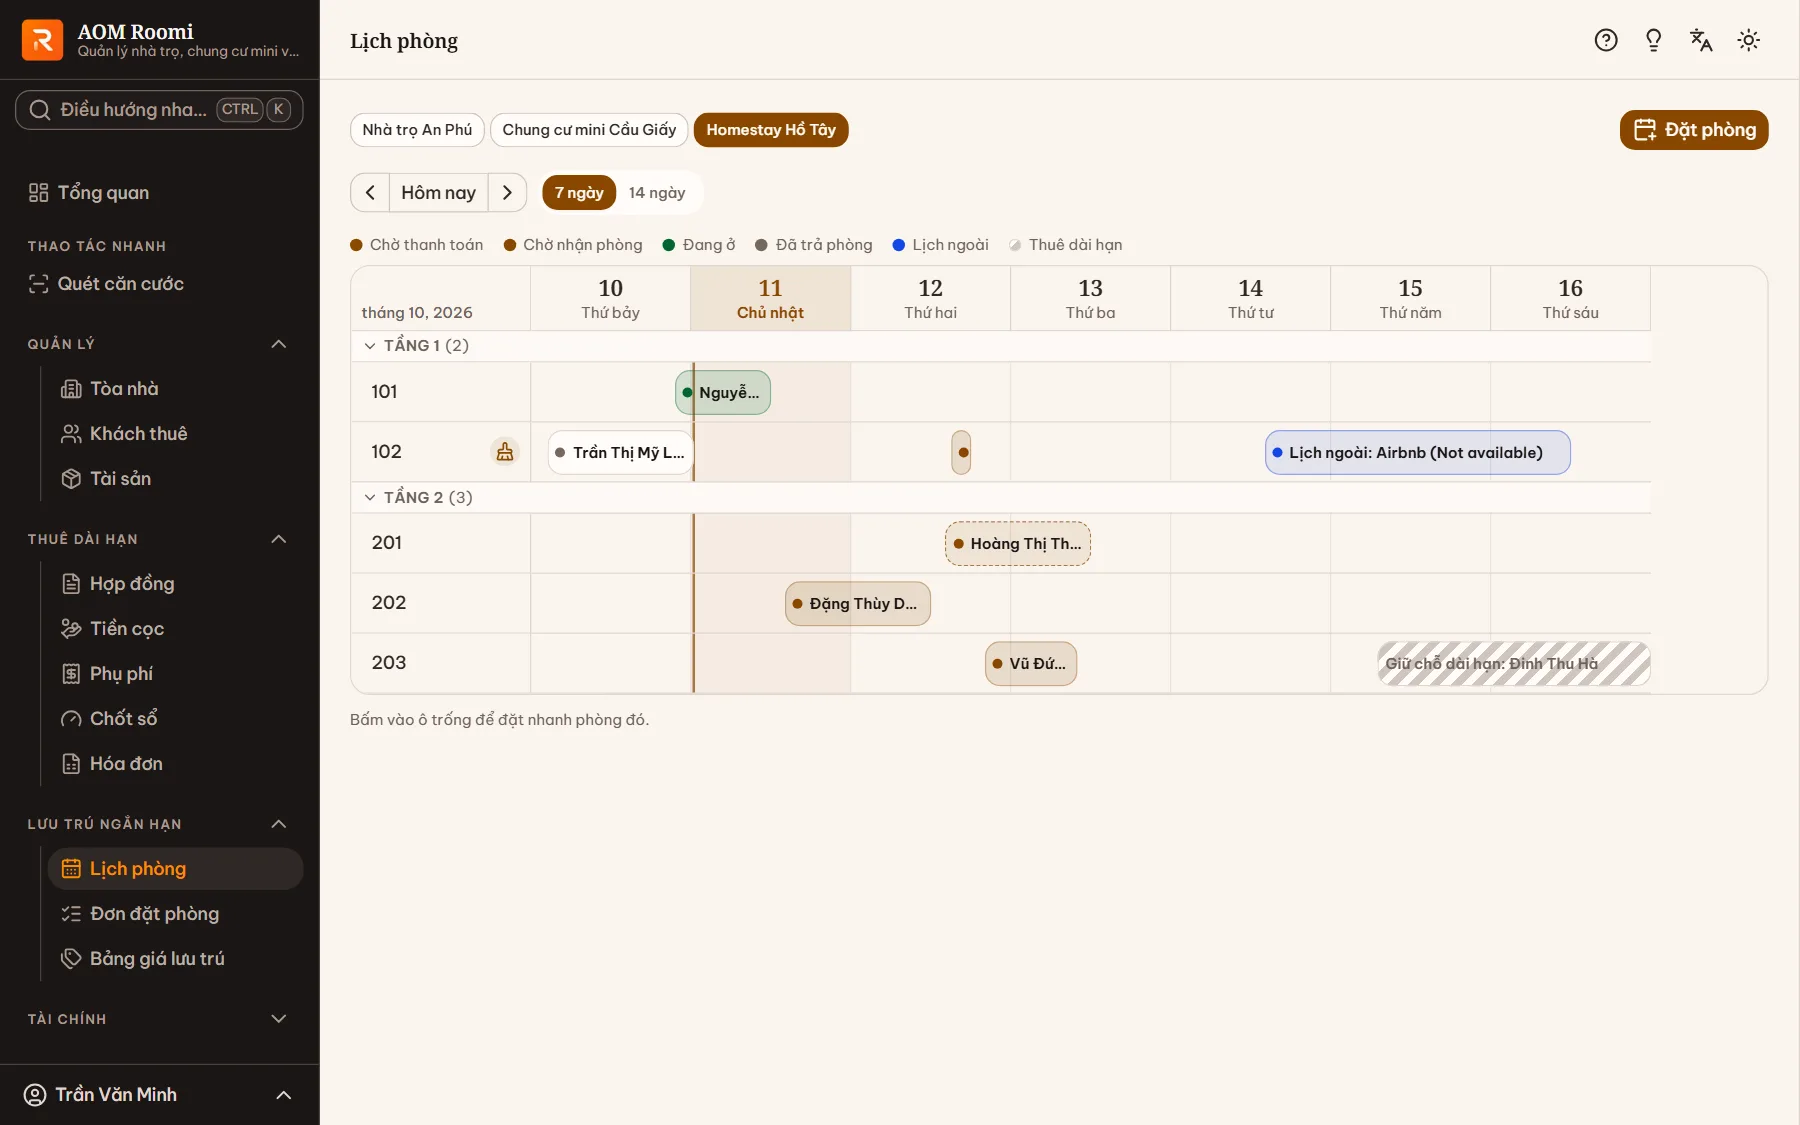
Task: Go to previous week arrow
Action: (x=370, y=193)
